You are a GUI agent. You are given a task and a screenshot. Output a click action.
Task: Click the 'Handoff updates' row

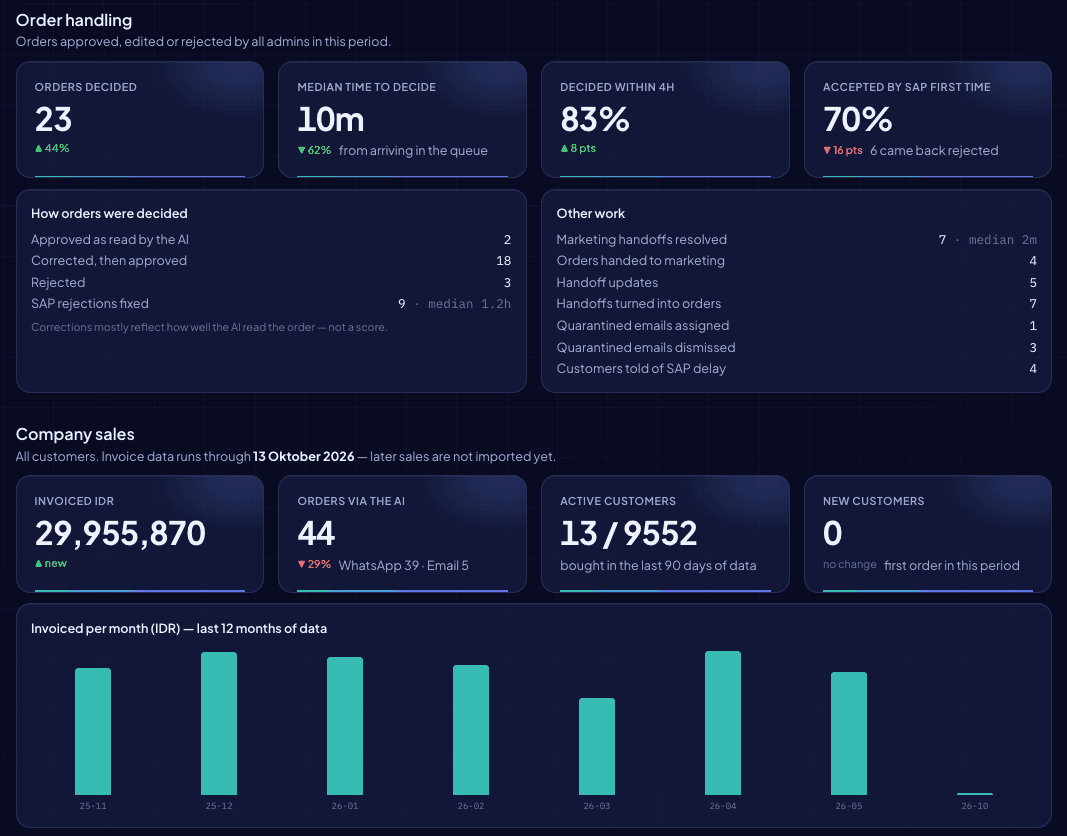pyautogui.click(x=796, y=282)
